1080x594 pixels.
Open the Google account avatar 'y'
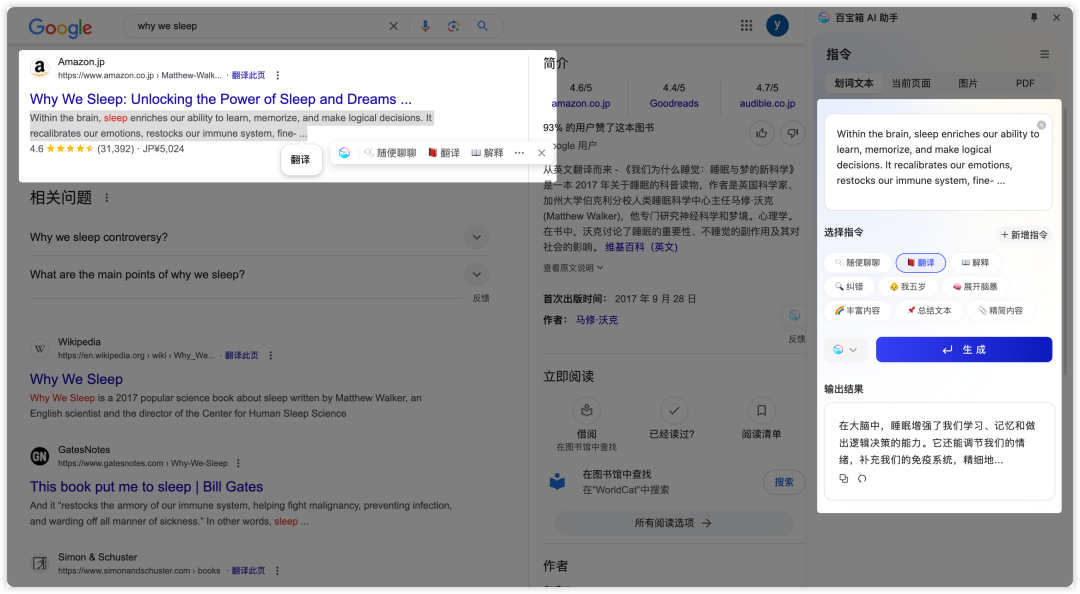(777, 25)
